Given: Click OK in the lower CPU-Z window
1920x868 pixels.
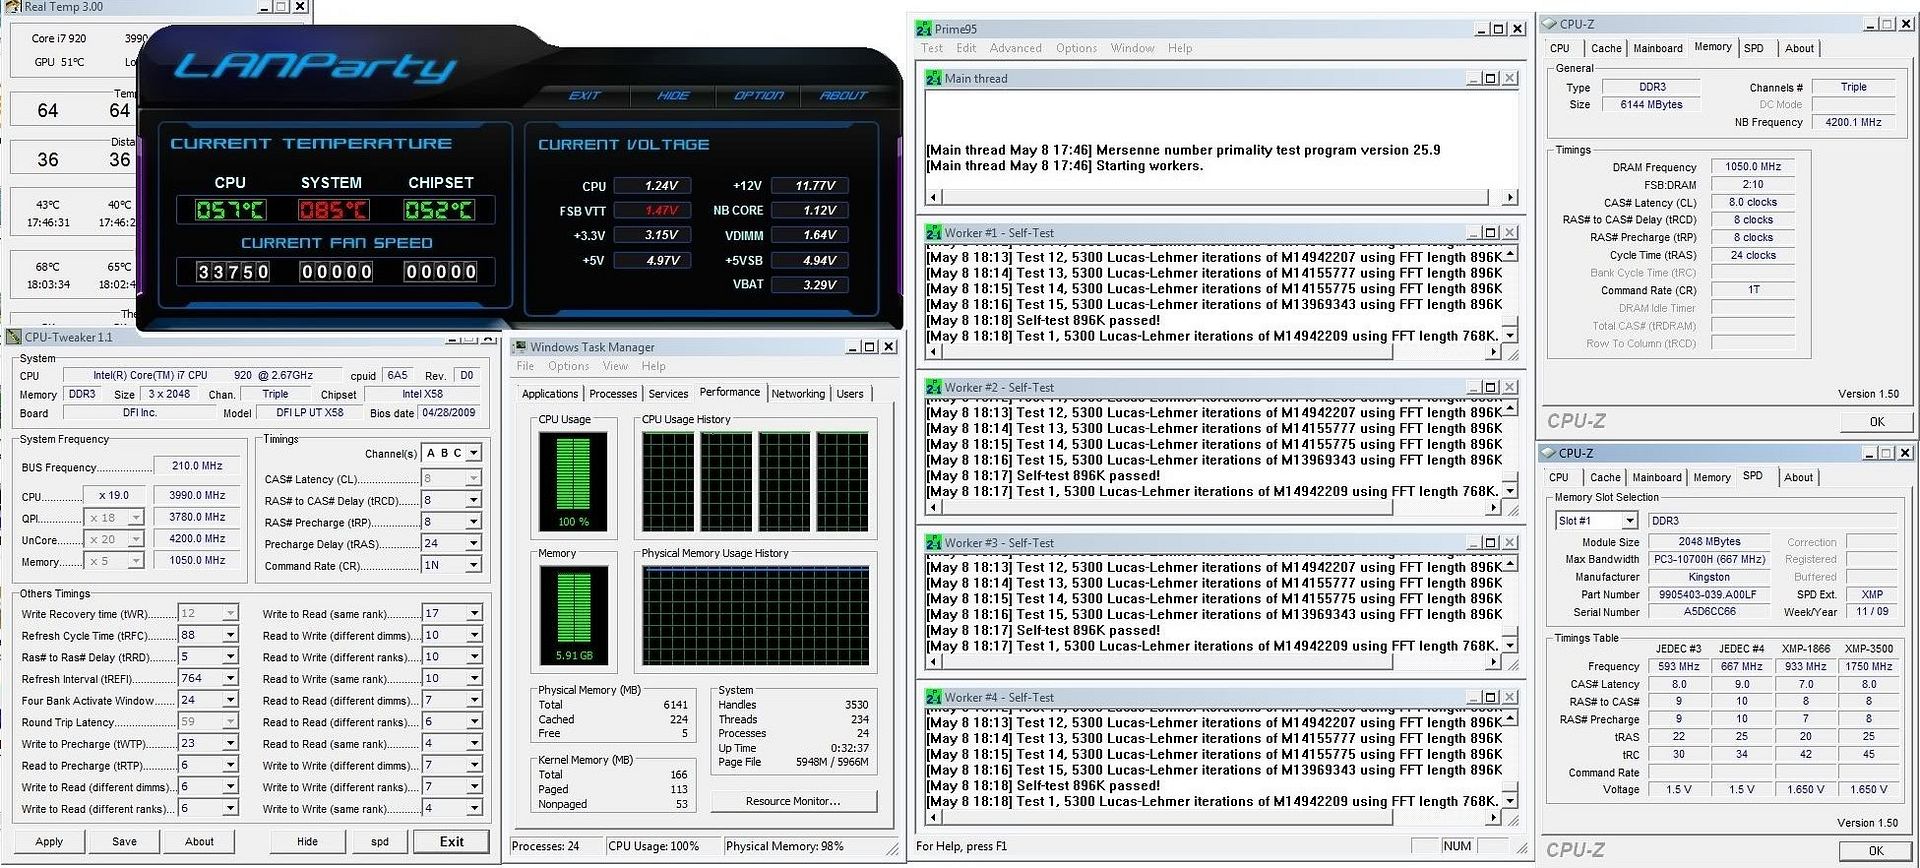Looking at the screenshot, I should [1876, 851].
